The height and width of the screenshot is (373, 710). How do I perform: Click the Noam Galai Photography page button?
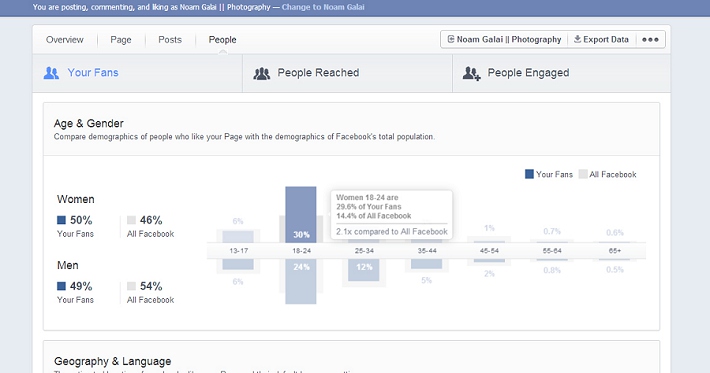coord(504,39)
